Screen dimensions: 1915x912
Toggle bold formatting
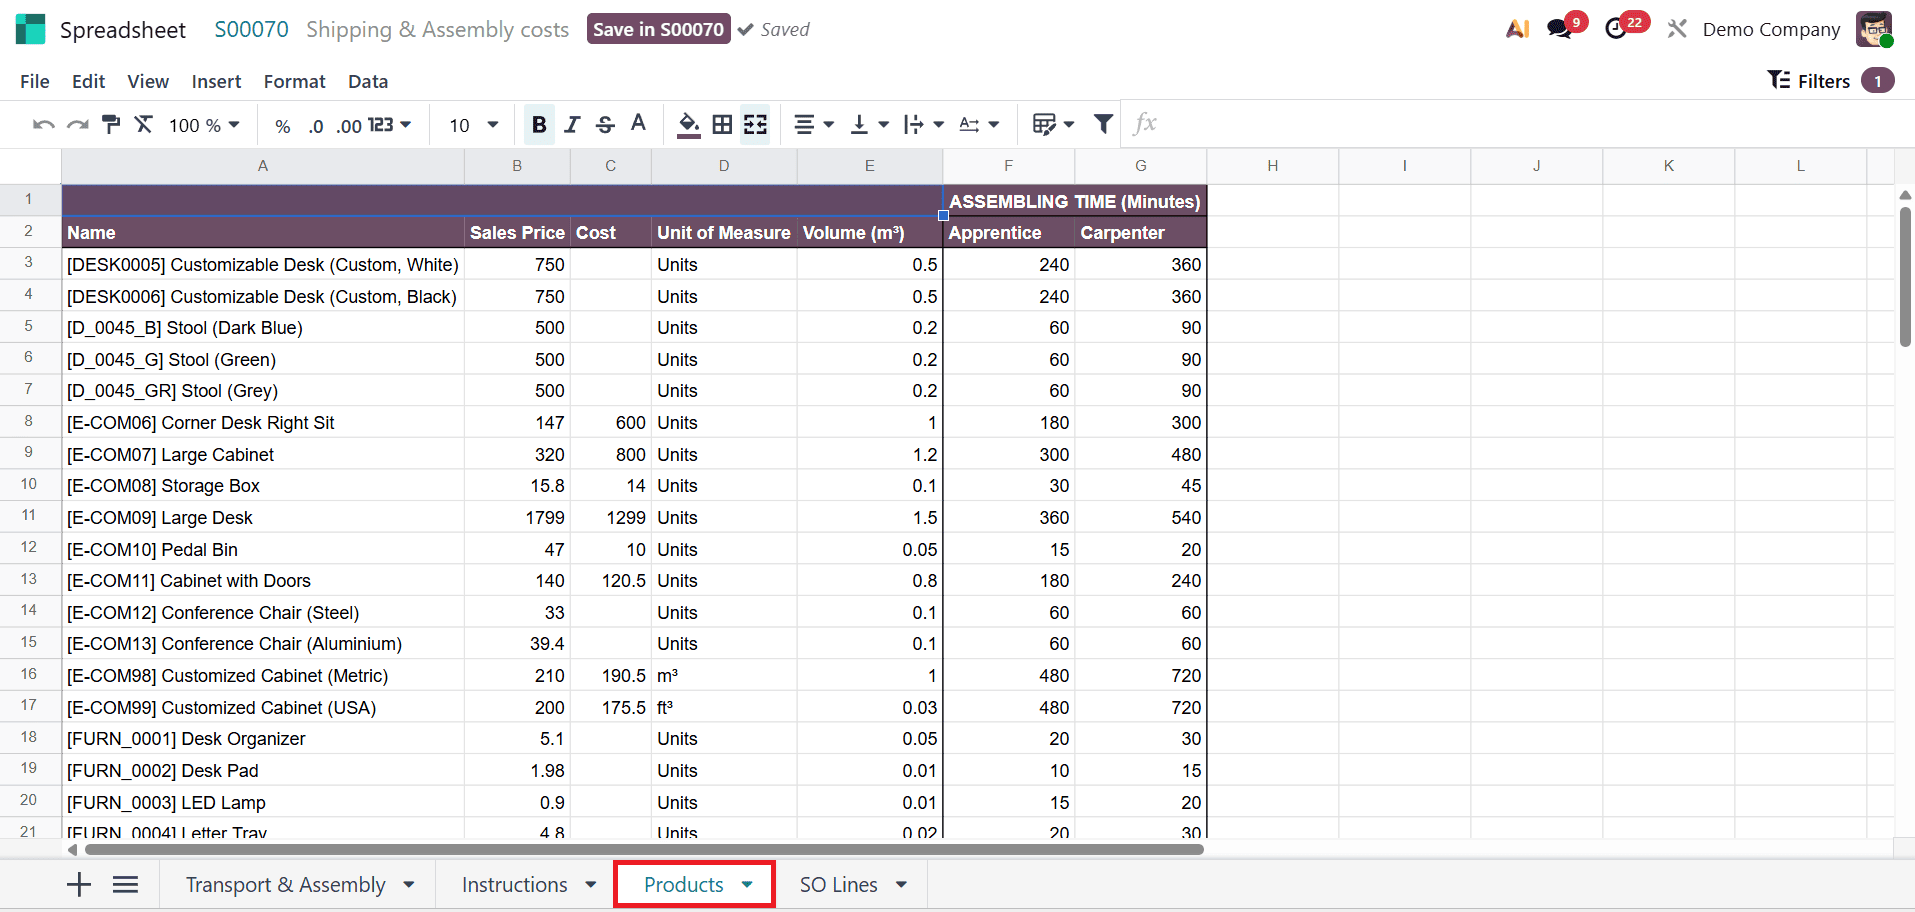pyautogui.click(x=538, y=124)
